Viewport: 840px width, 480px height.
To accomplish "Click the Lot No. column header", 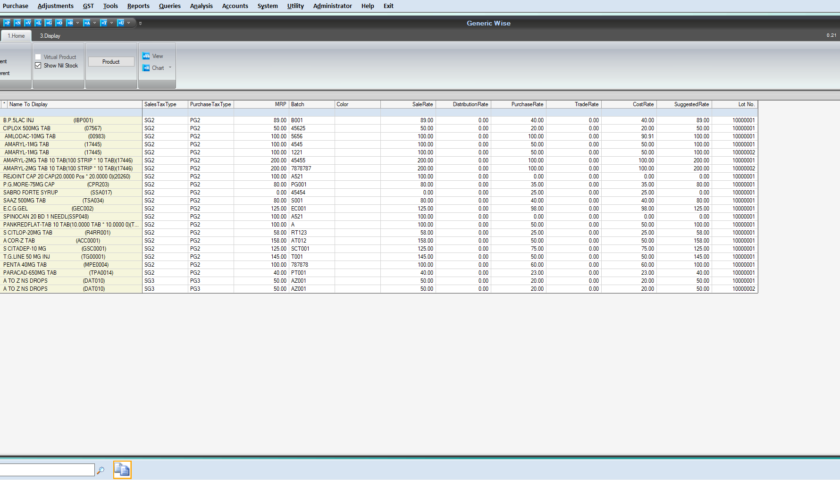I will pos(734,104).
